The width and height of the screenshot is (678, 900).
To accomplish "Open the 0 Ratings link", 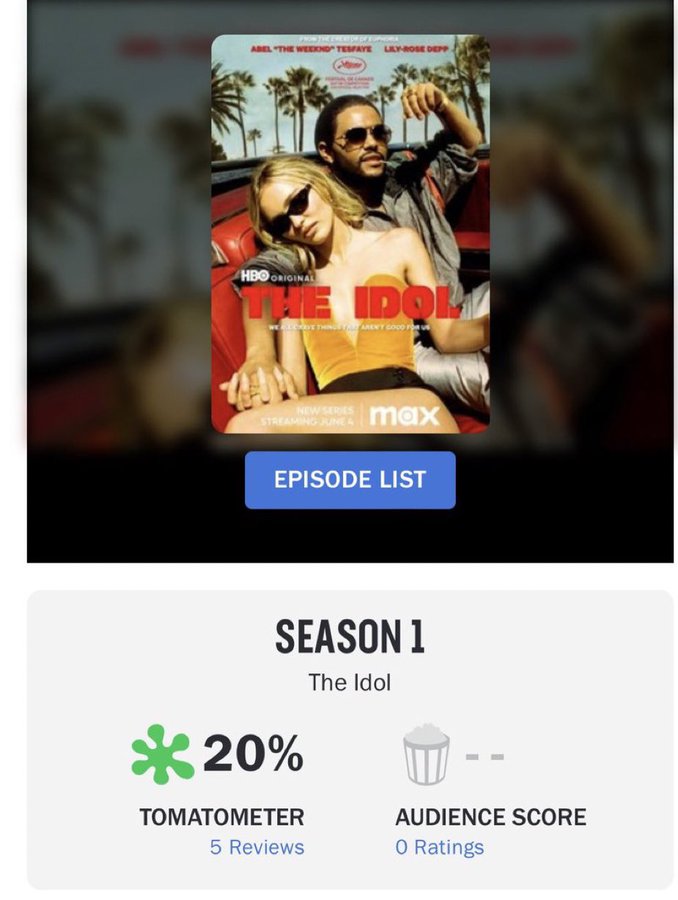I will [x=440, y=847].
